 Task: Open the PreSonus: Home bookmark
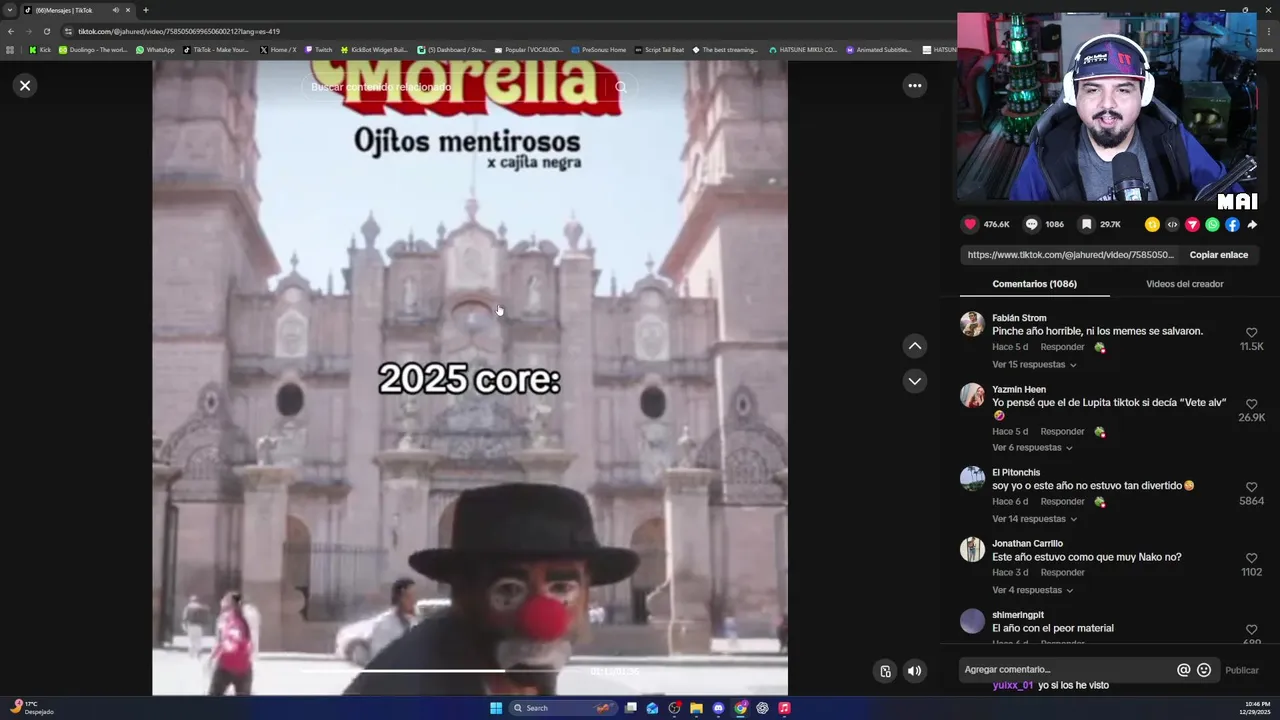click(599, 49)
